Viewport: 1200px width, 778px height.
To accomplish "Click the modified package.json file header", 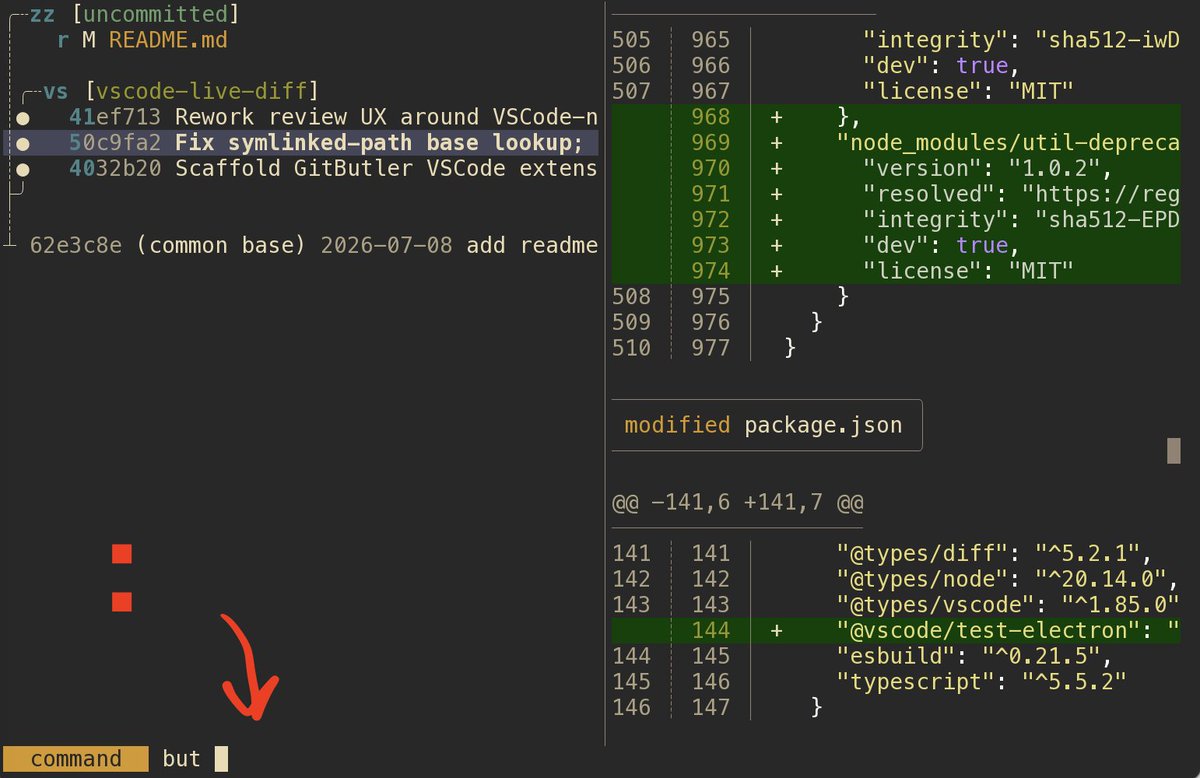I will (x=767, y=425).
